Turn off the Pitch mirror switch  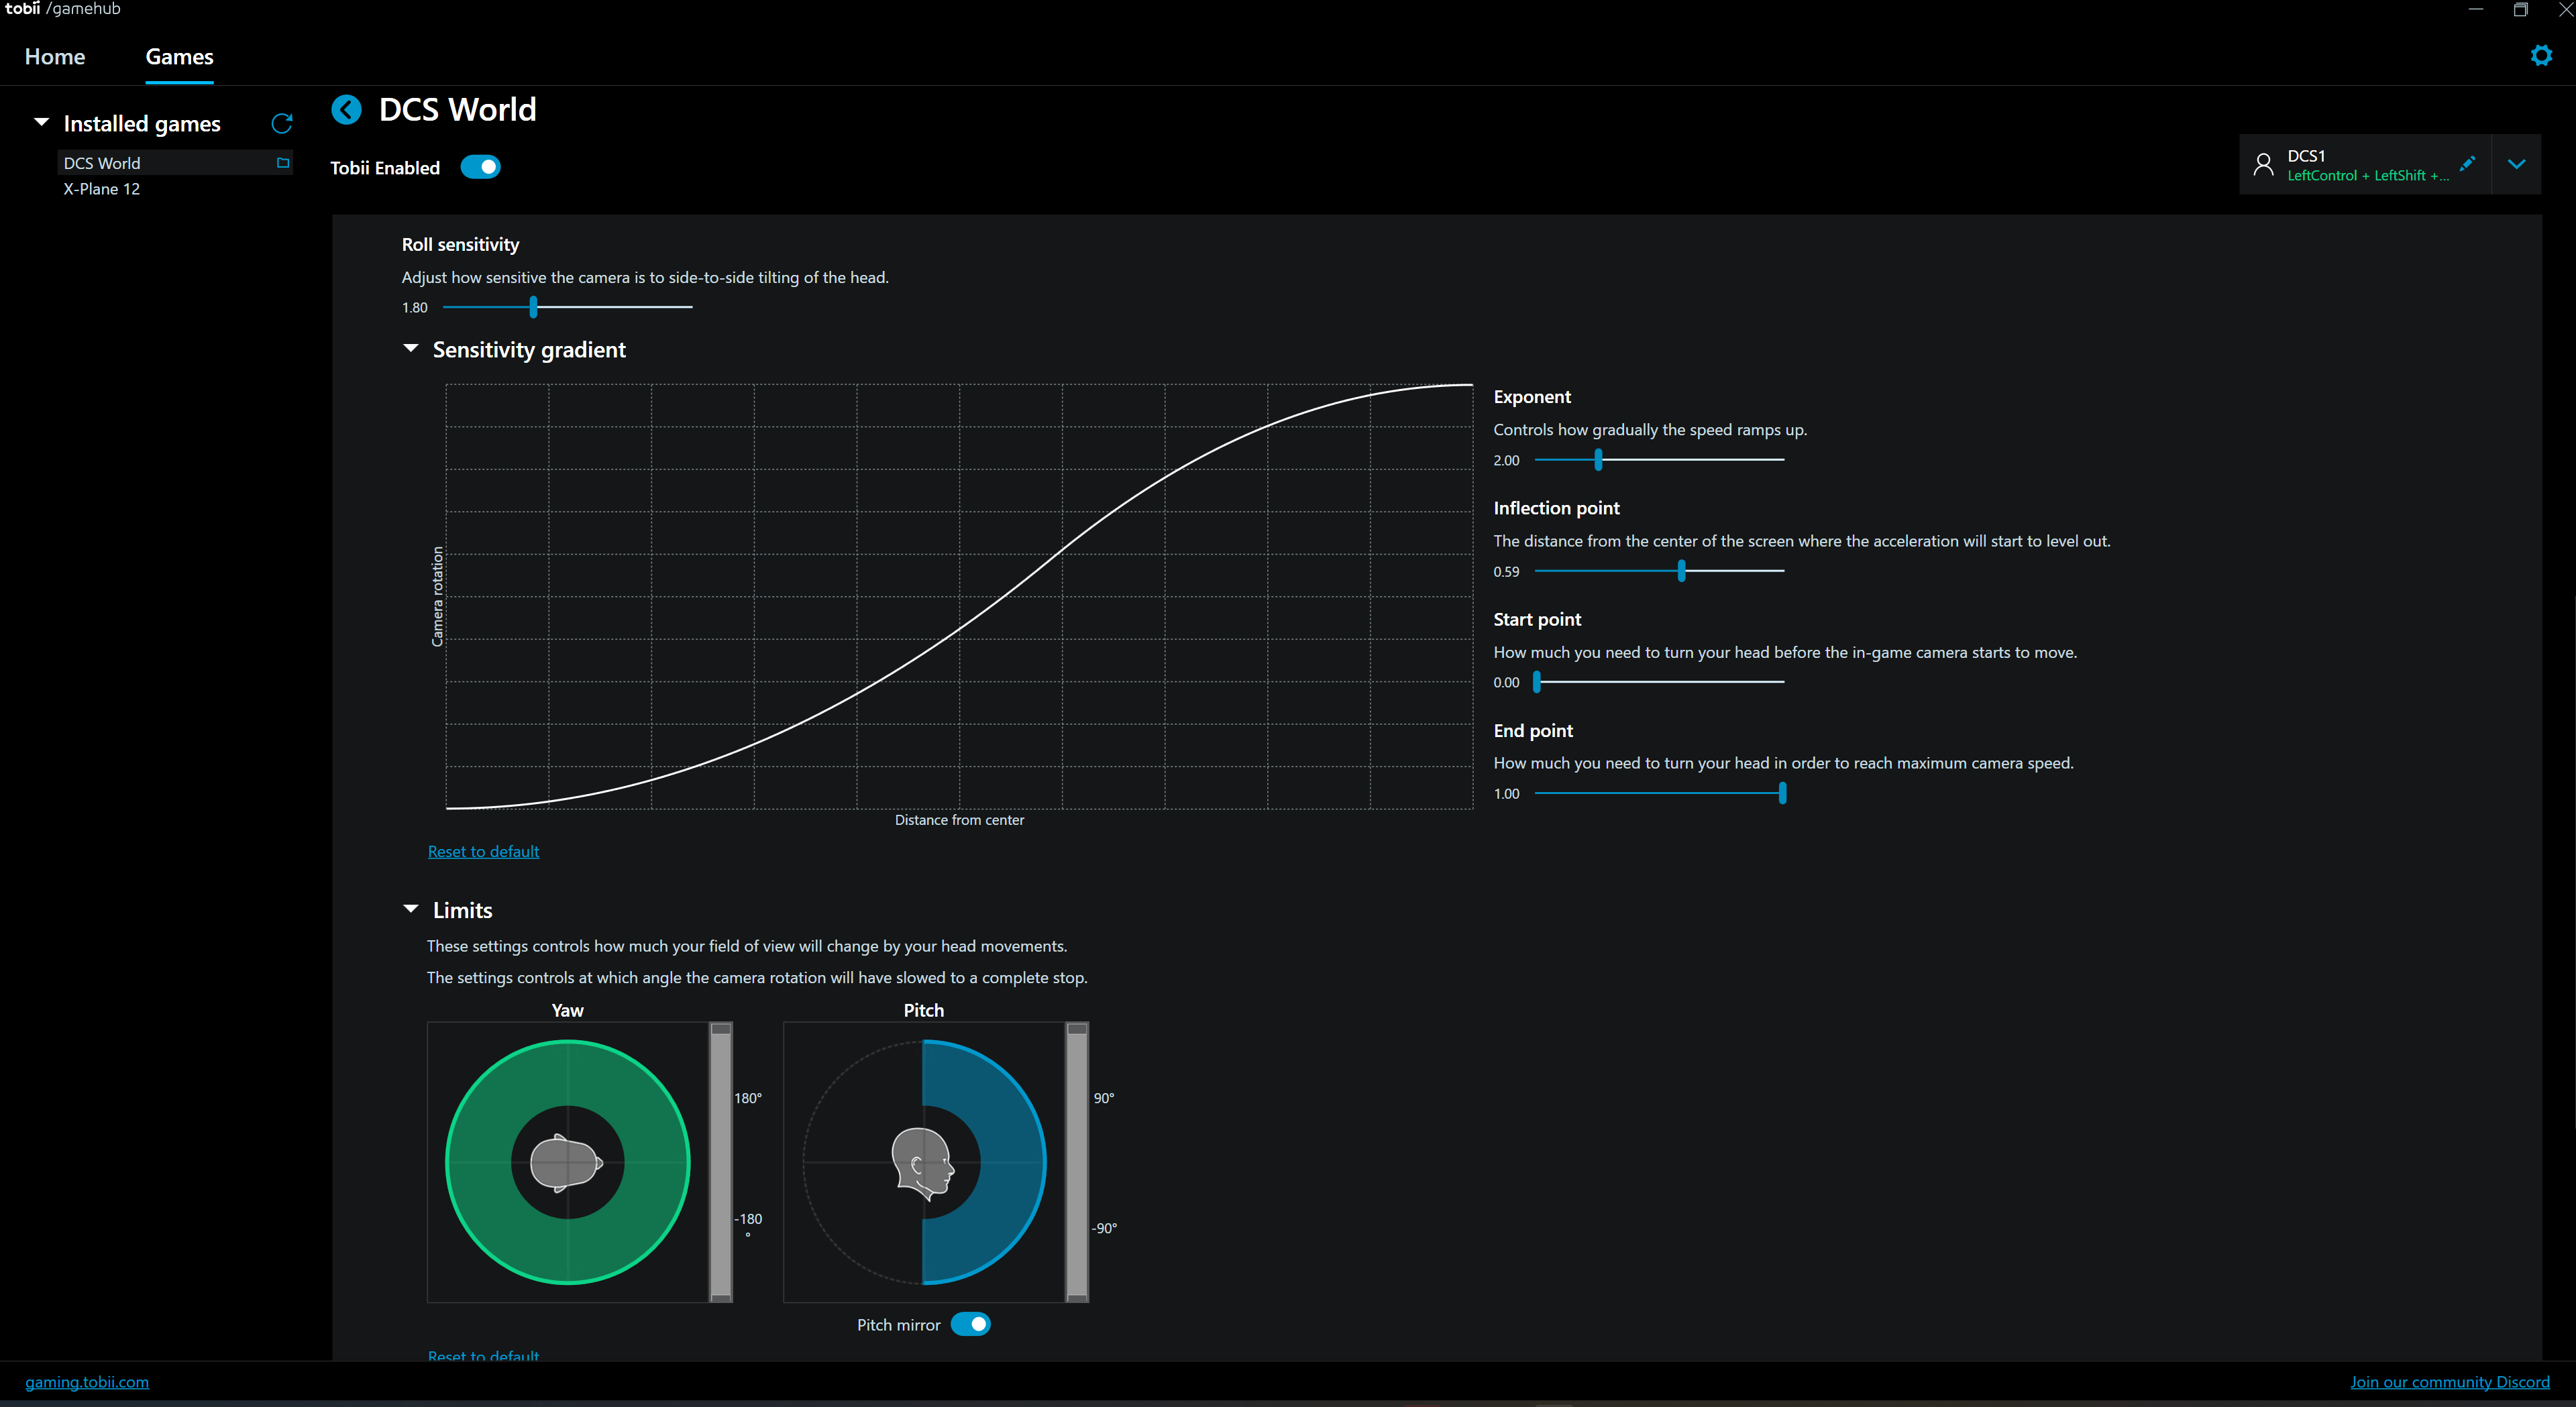[970, 1324]
